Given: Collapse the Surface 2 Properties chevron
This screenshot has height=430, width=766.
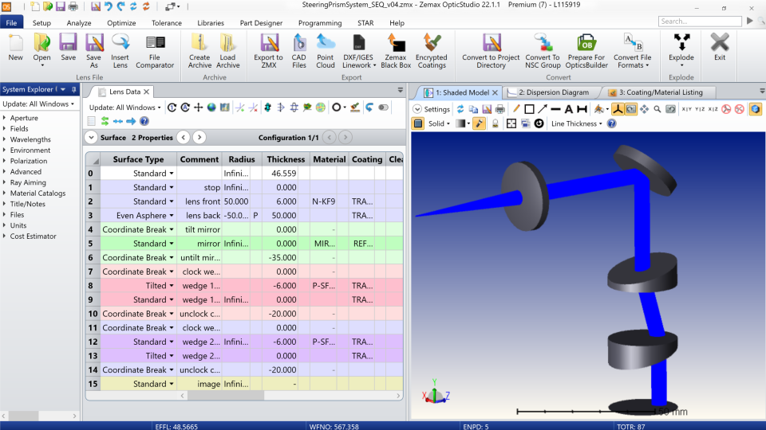Looking at the screenshot, I should click(x=91, y=138).
